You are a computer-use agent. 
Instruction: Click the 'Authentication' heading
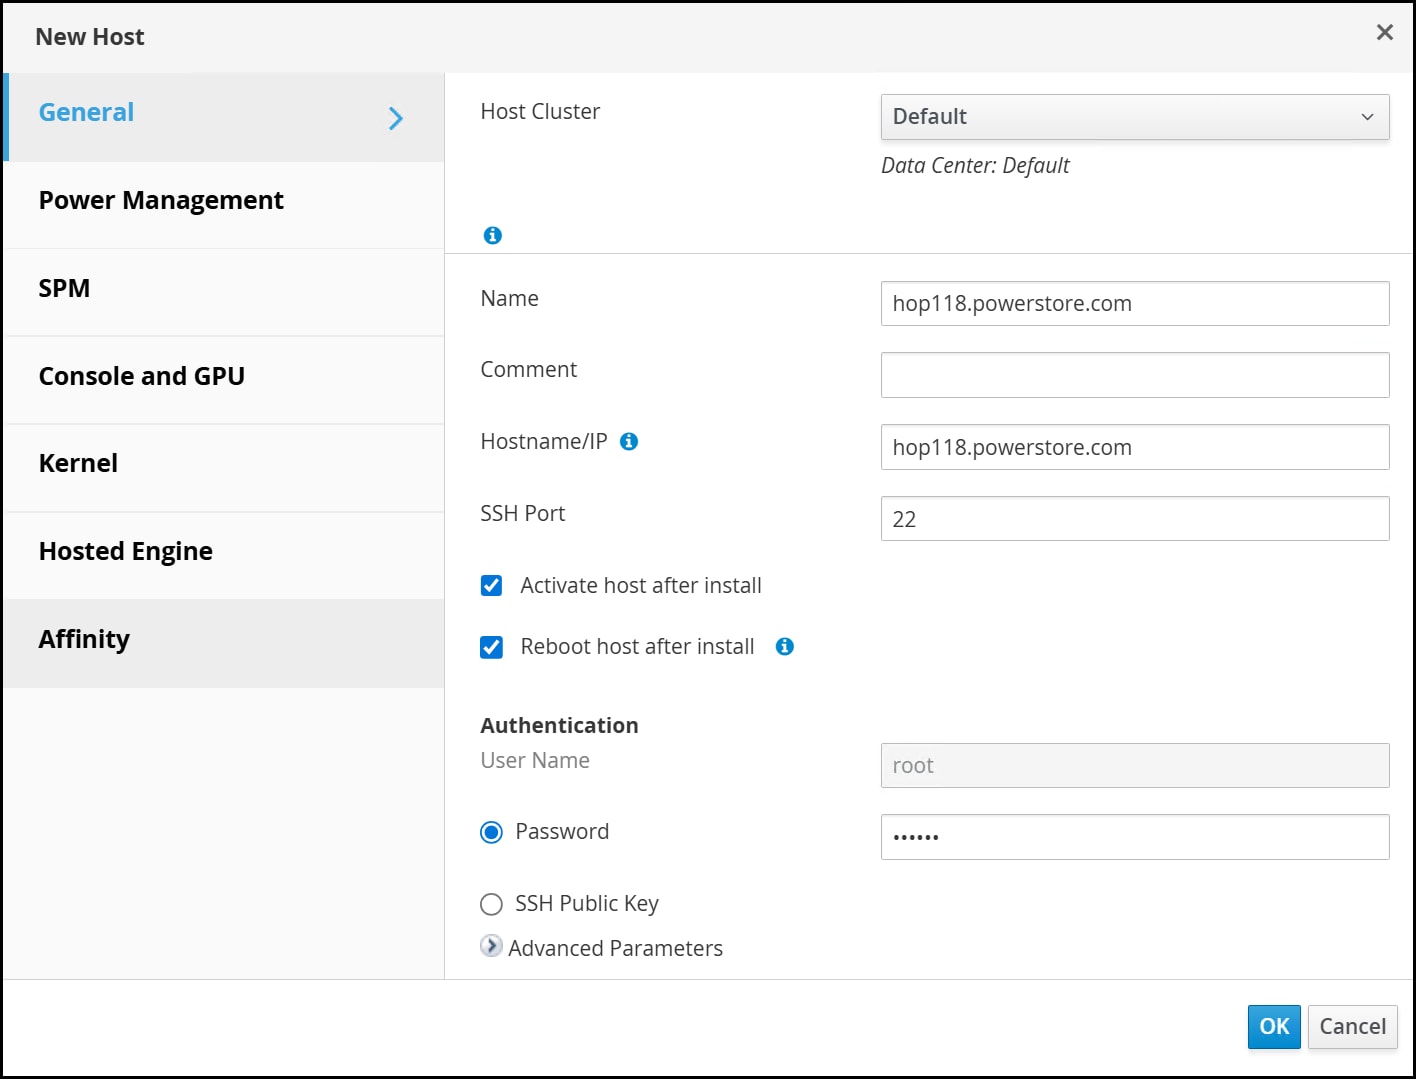point(559,725)
